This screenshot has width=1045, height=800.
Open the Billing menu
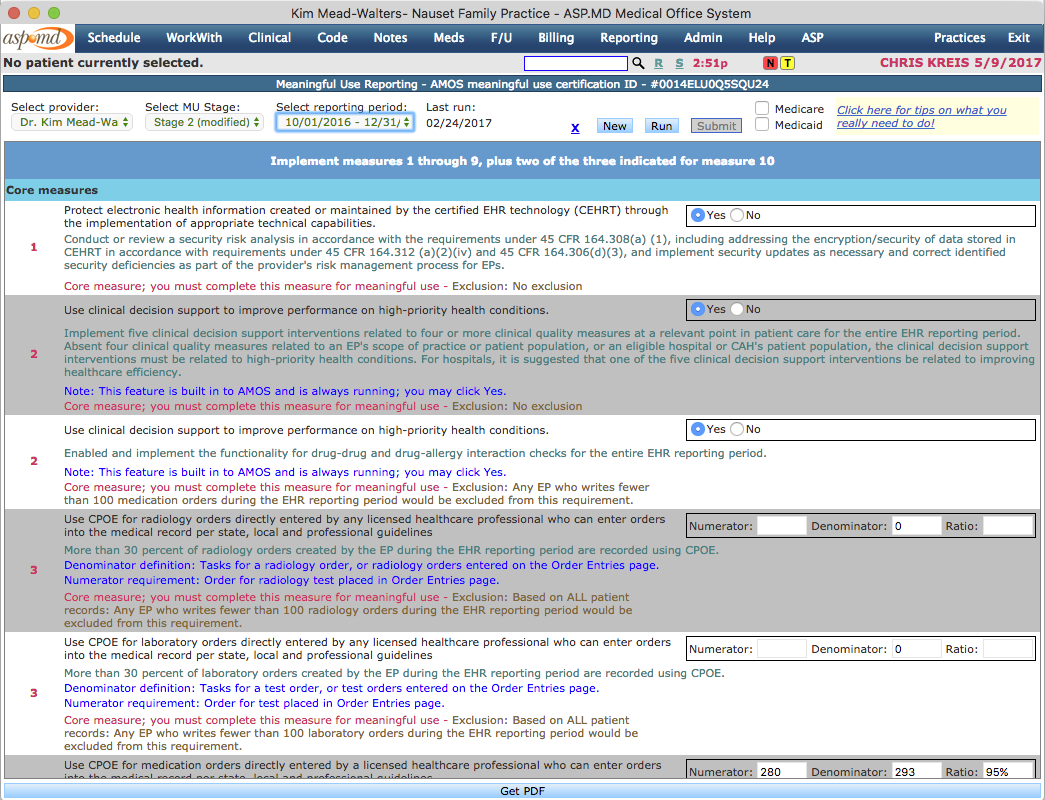click(x=556, y=38)
